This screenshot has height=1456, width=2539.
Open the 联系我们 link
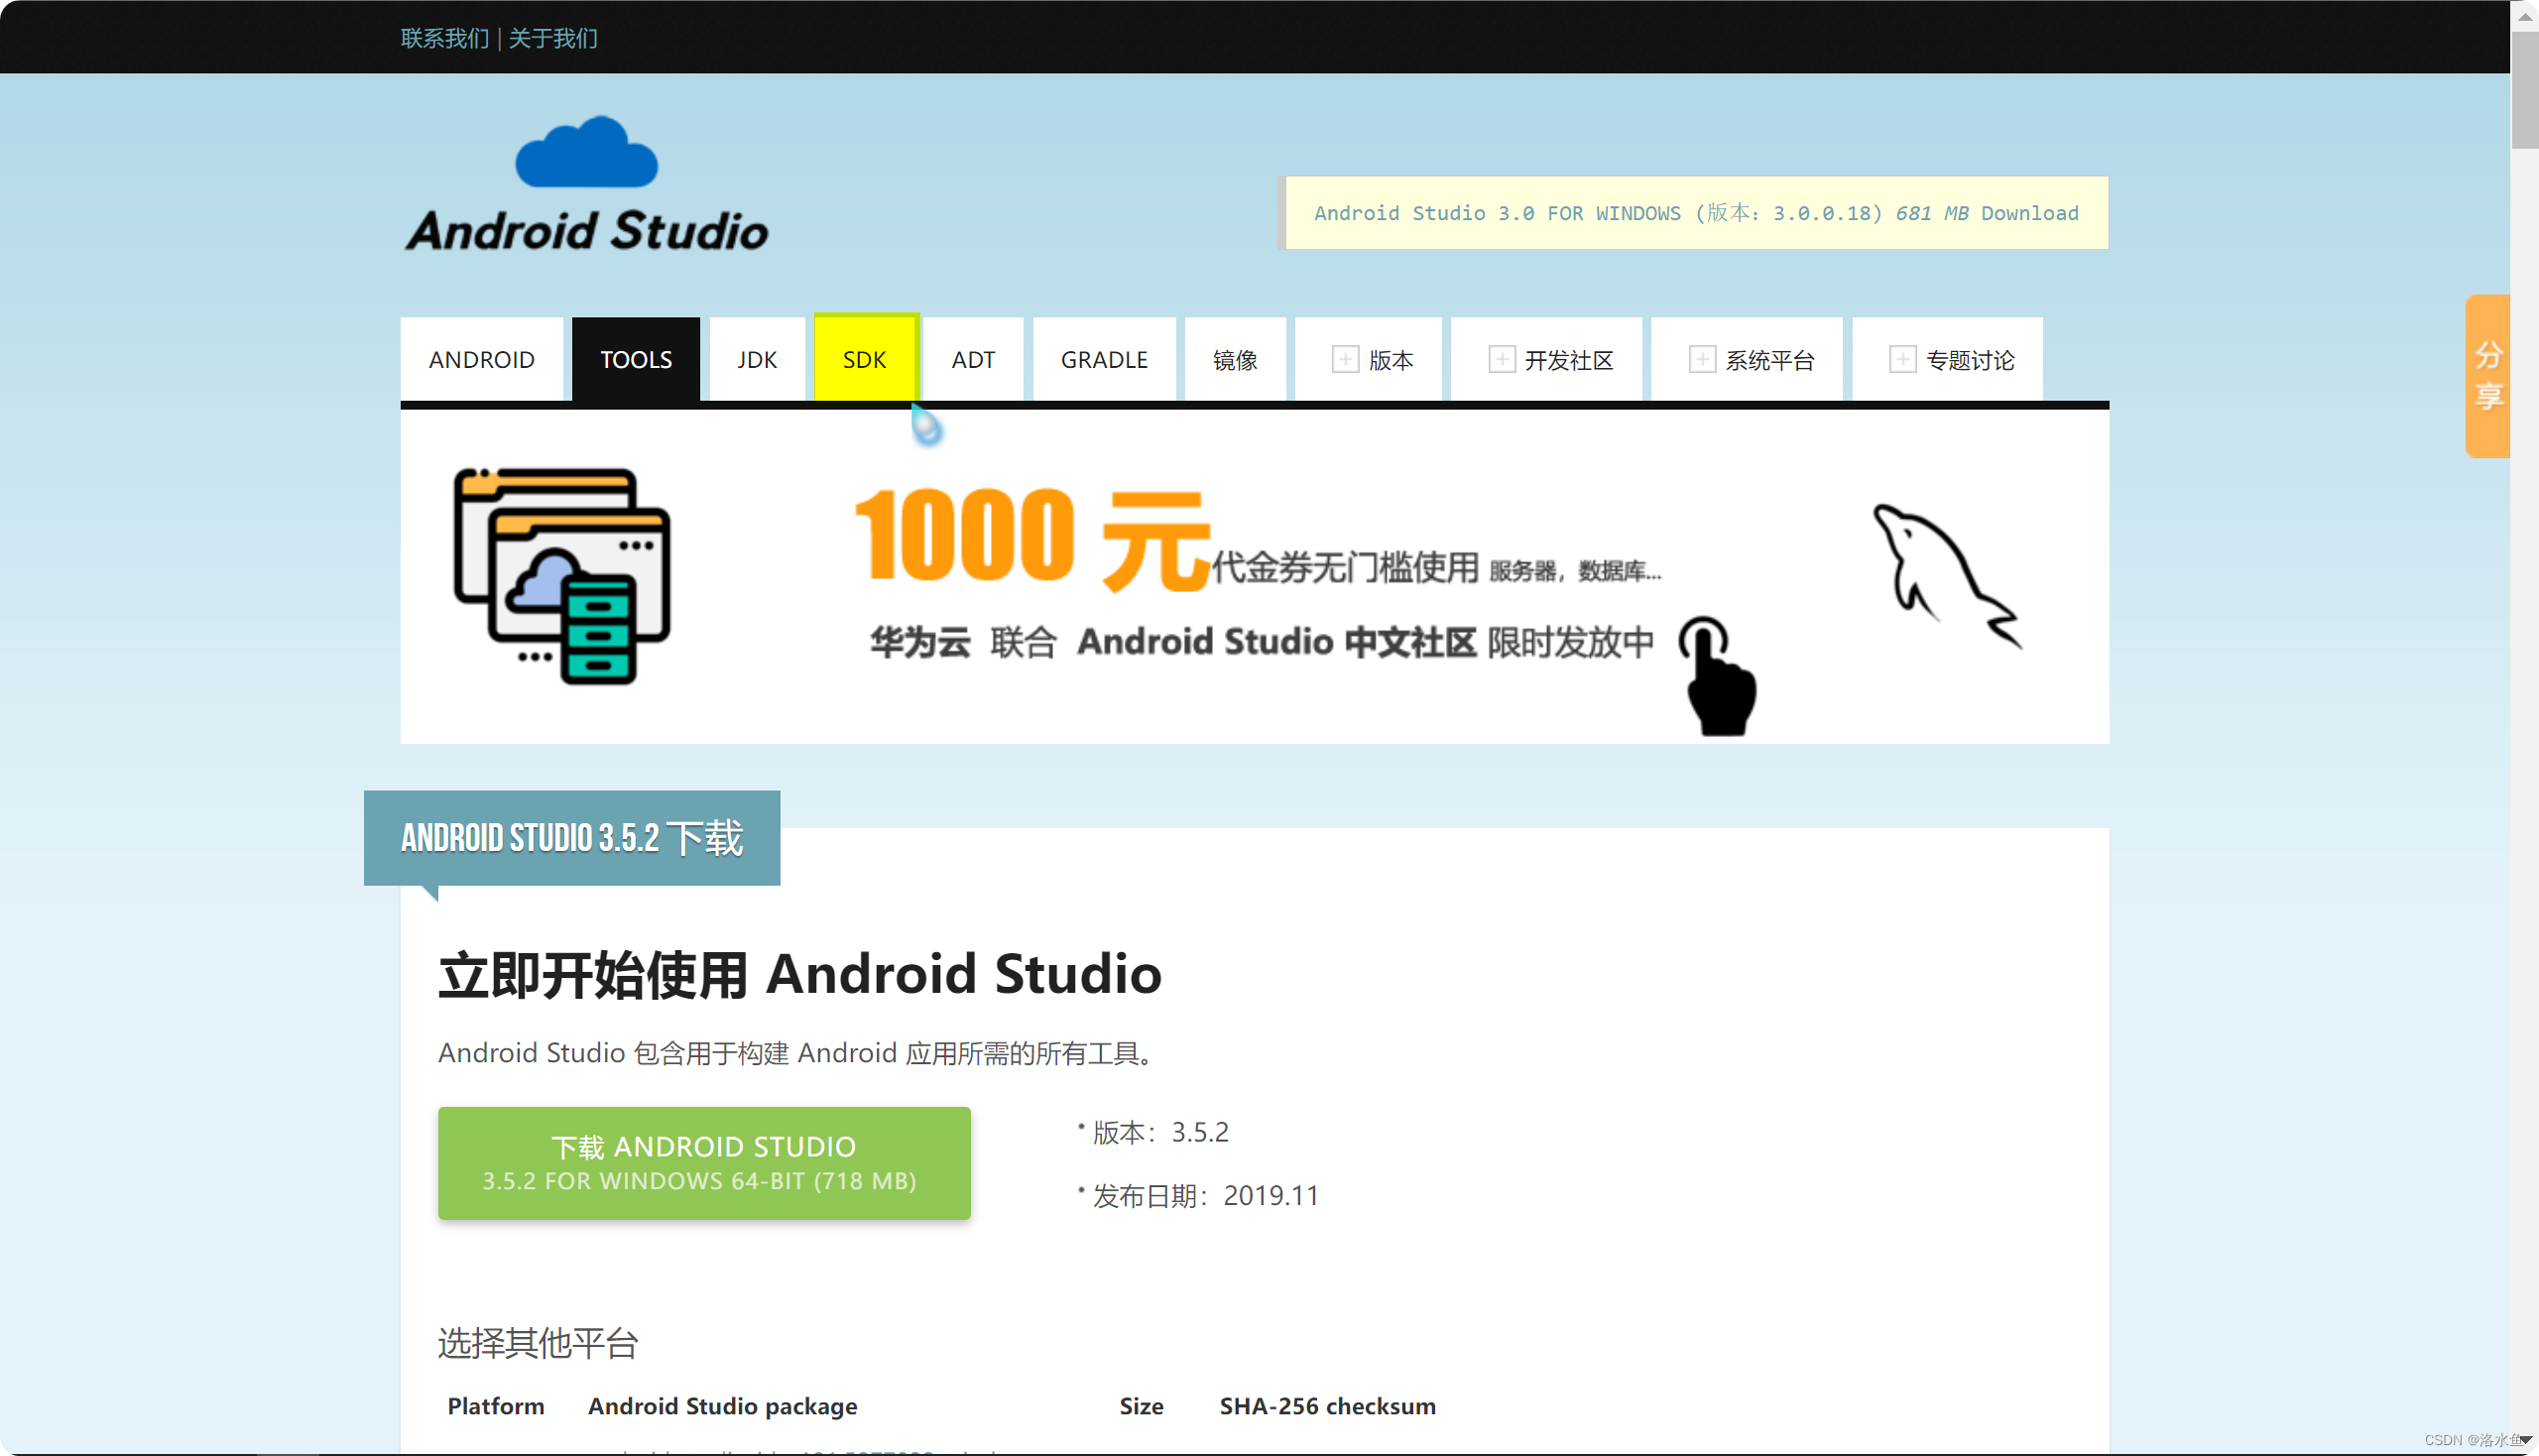click(x=445, y=38)
